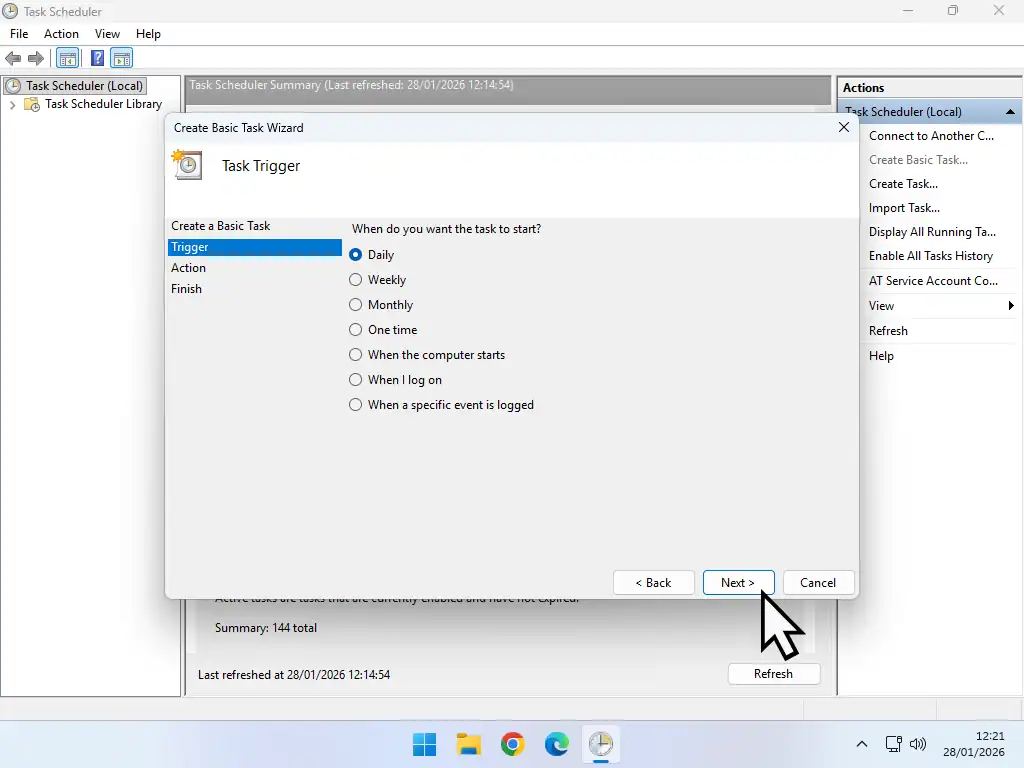Image resolution: width=1024 pixels, height=768 pixels.
Task: Toggle the Show/Hide Console Tree icon
Action: pos(68,58)
